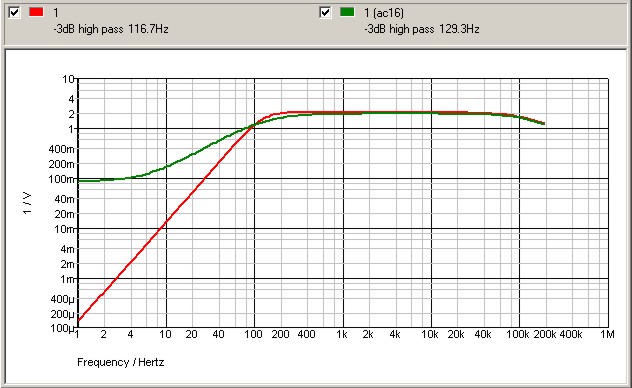This screenshot has width=632, height=388.
Task: Click the '1 (ac16)' curve label
Action: point(384,13)
